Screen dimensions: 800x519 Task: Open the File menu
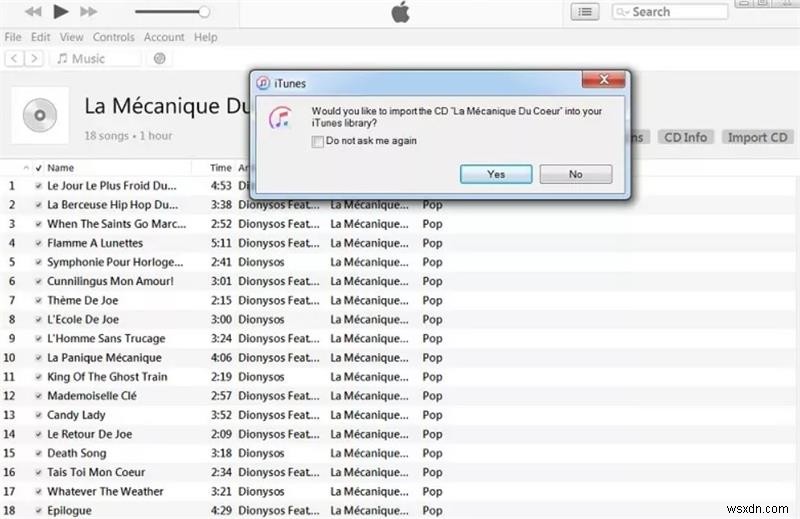point(13,37)
